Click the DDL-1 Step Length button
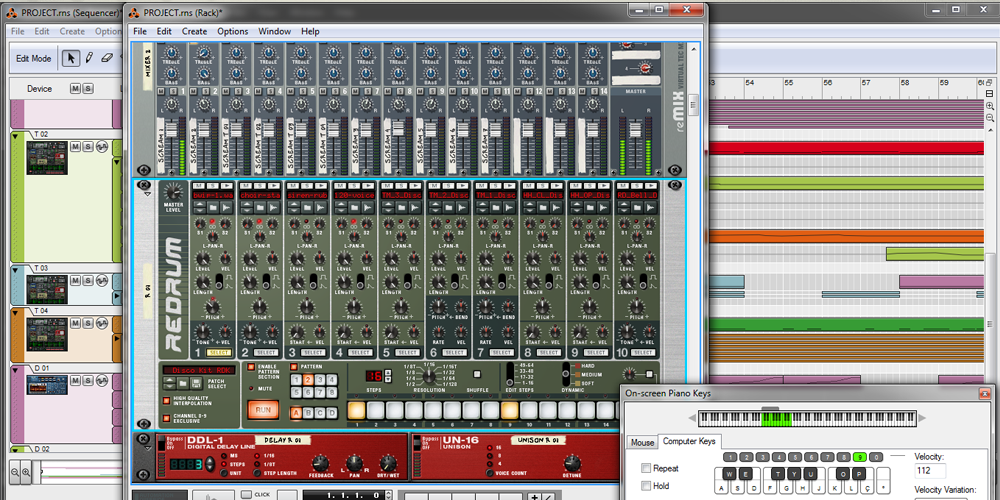Image resolution: width=1000 pixels, height=500 pixels. (x=257, y=473)
